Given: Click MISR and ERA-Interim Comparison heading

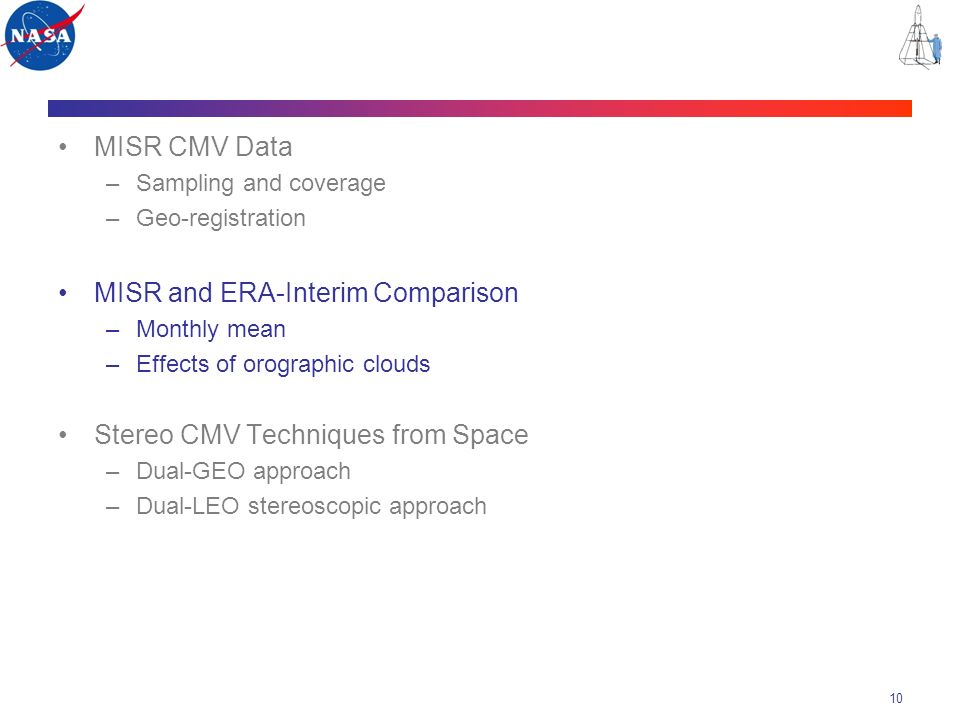Looking at the screenshot, I should click(x=306, y=293).
